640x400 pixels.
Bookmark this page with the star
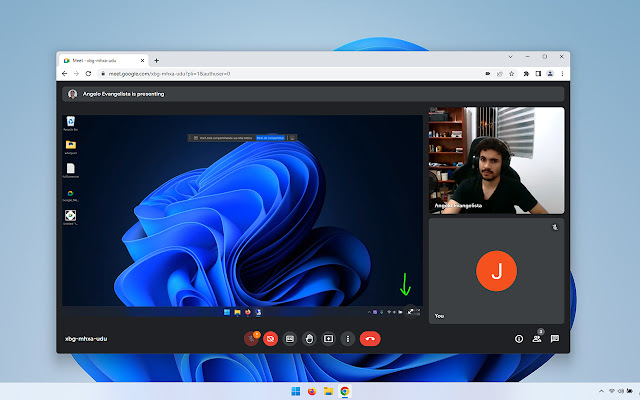[511, 74]
